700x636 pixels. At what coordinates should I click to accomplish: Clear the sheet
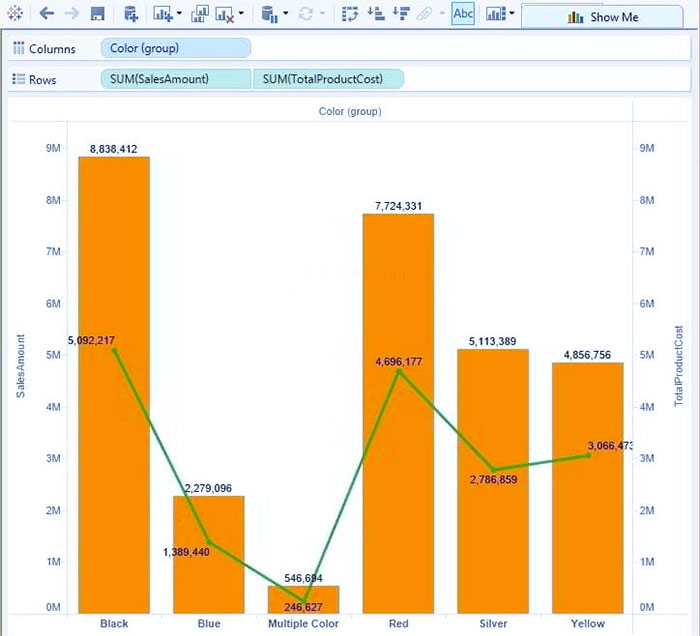[225, 14]
